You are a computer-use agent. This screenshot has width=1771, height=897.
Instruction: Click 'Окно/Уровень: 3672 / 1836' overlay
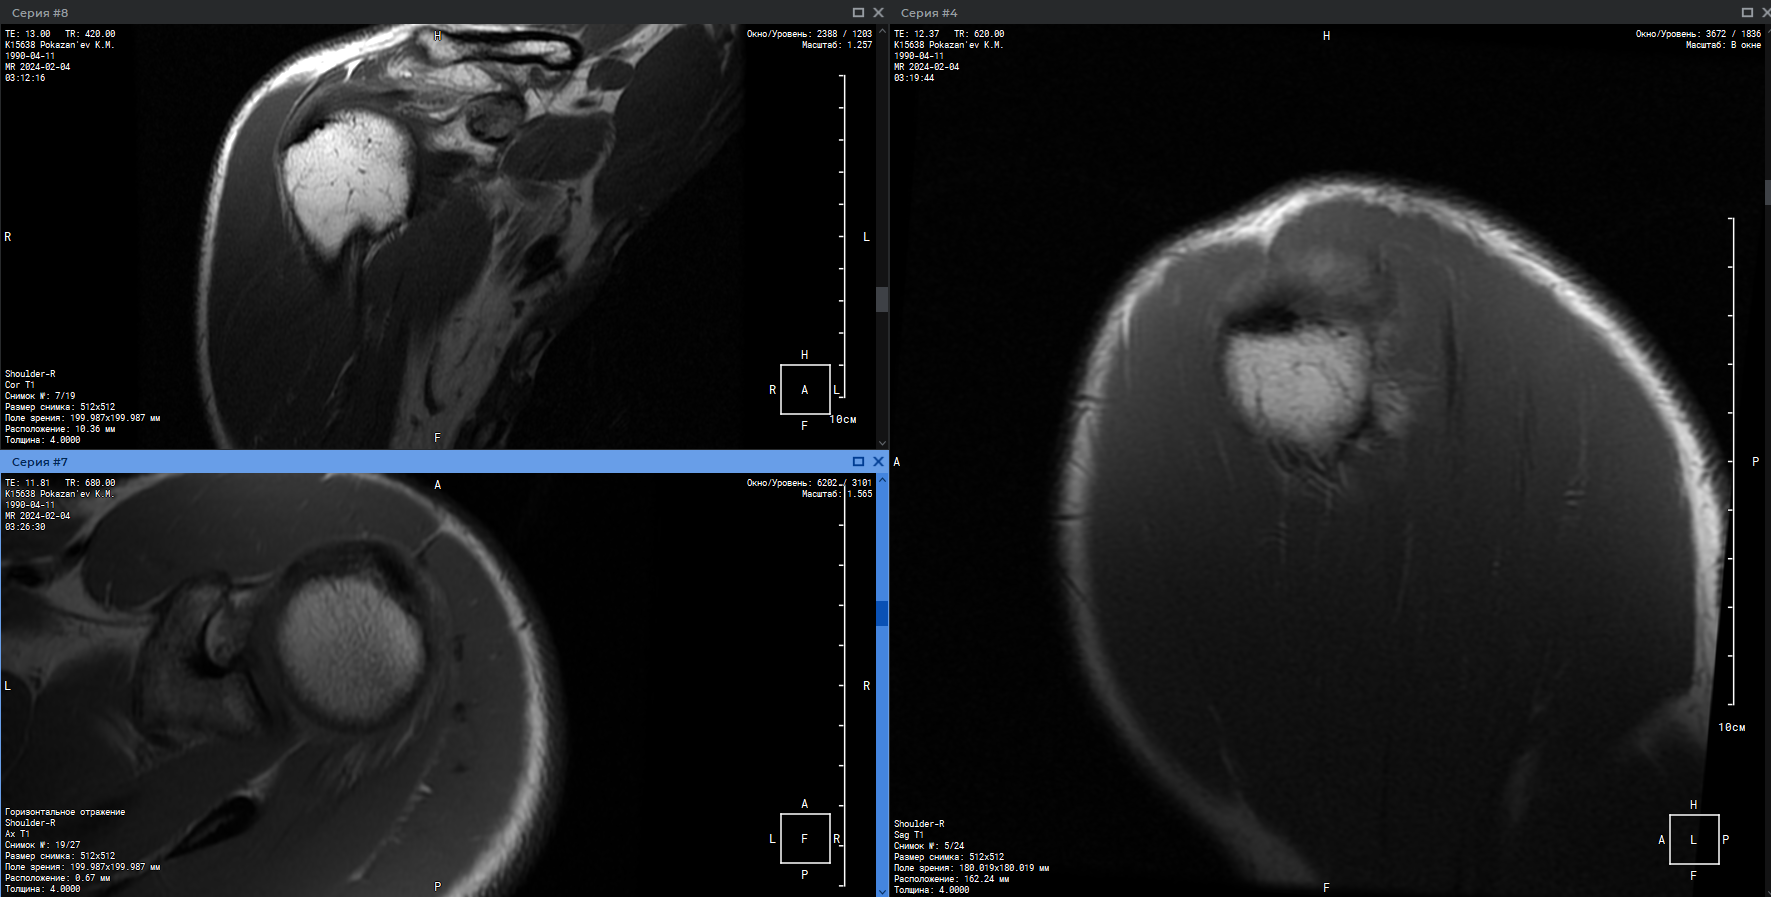(1698, 34)
